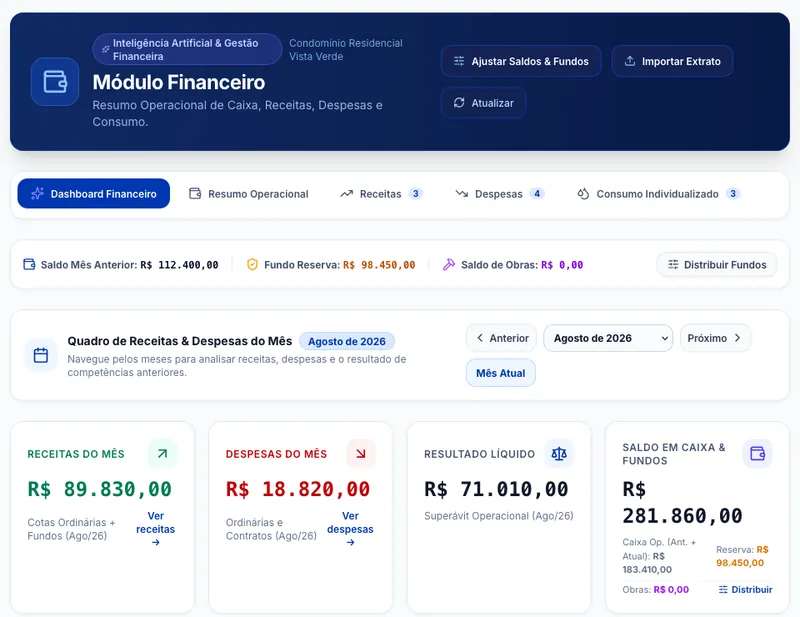Click the Fundo Reserva value R$ 98.450,00
The height and width of the screenshot is (617, 800).
coord(379,265)
